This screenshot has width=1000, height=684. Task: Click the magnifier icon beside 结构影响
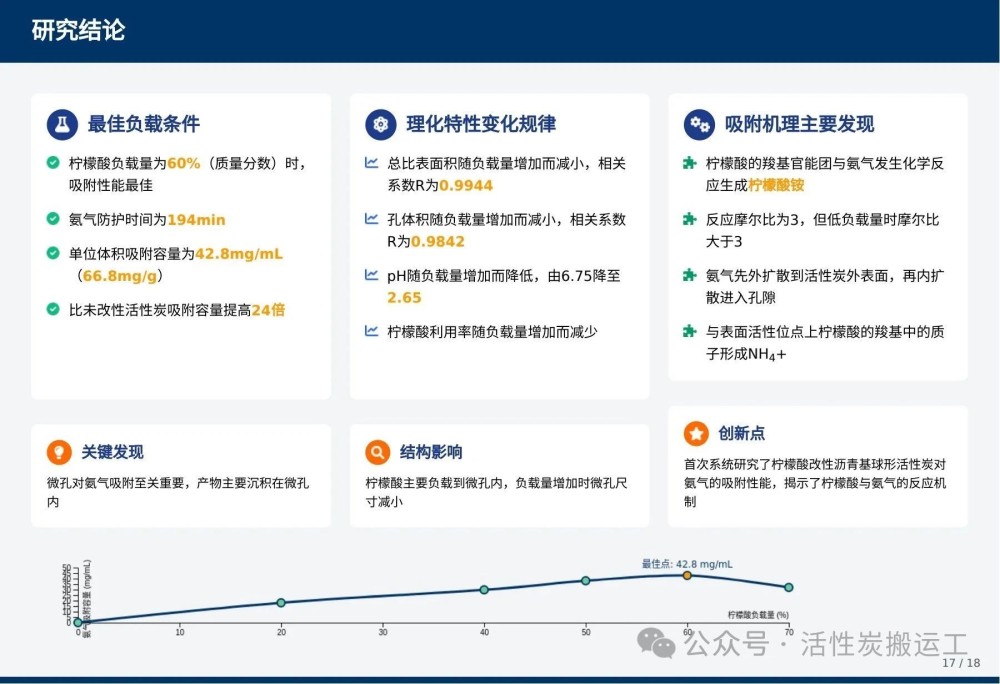tap(378, 452)
